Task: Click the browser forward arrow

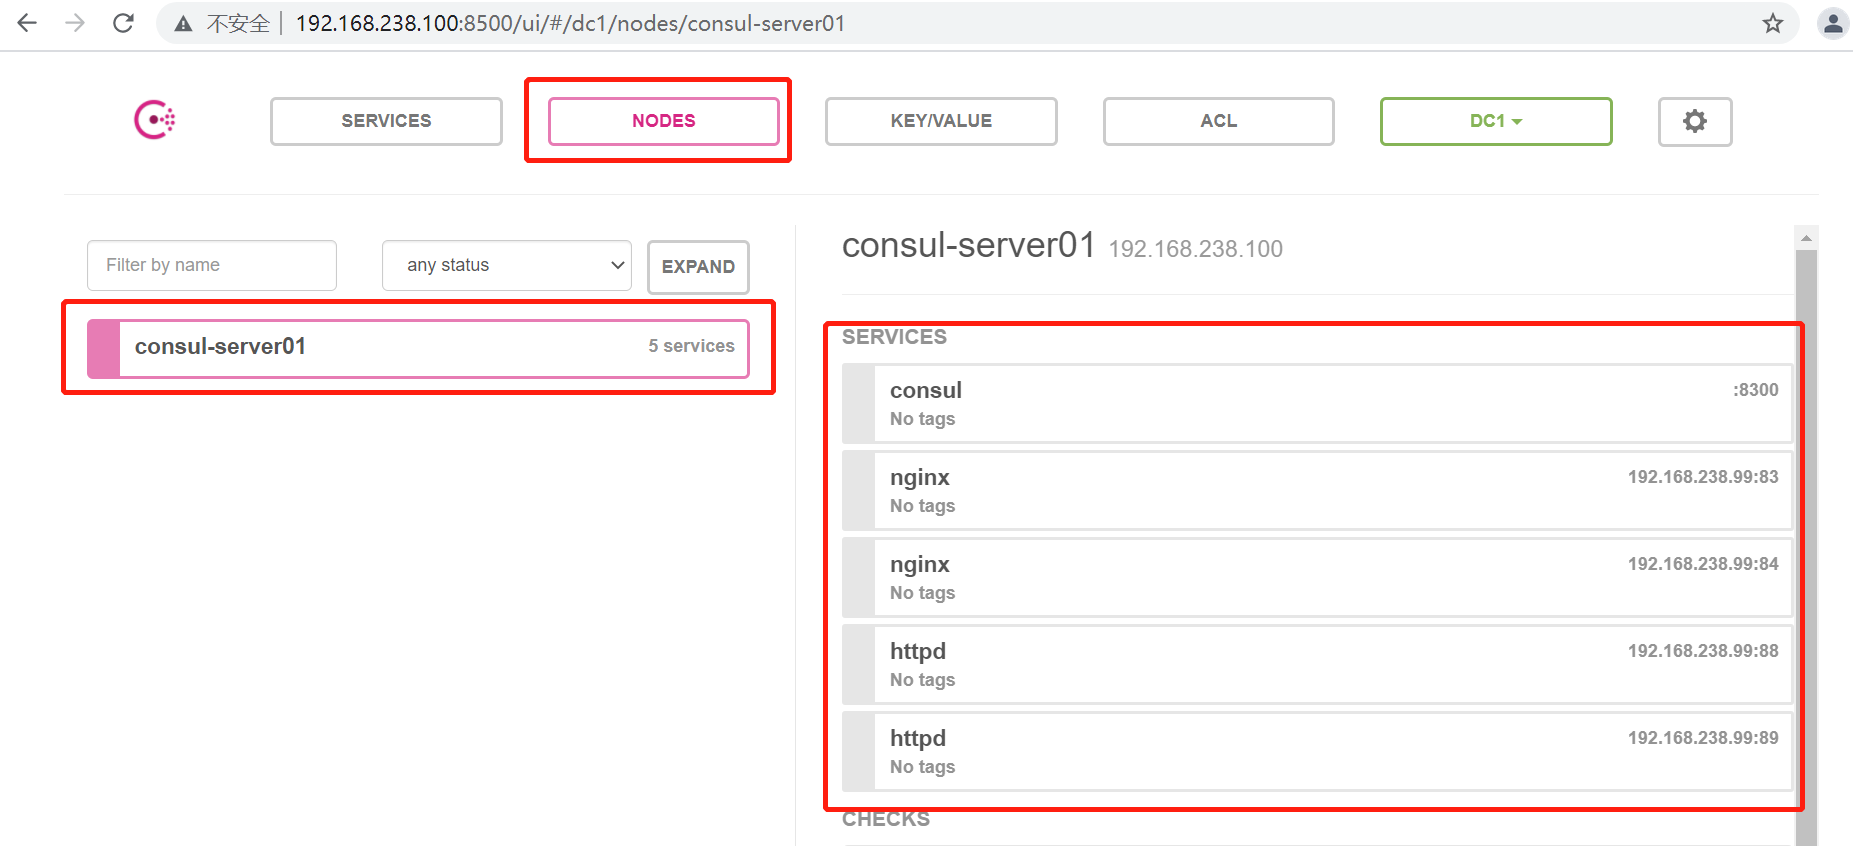Action: (x=75, y=23)
